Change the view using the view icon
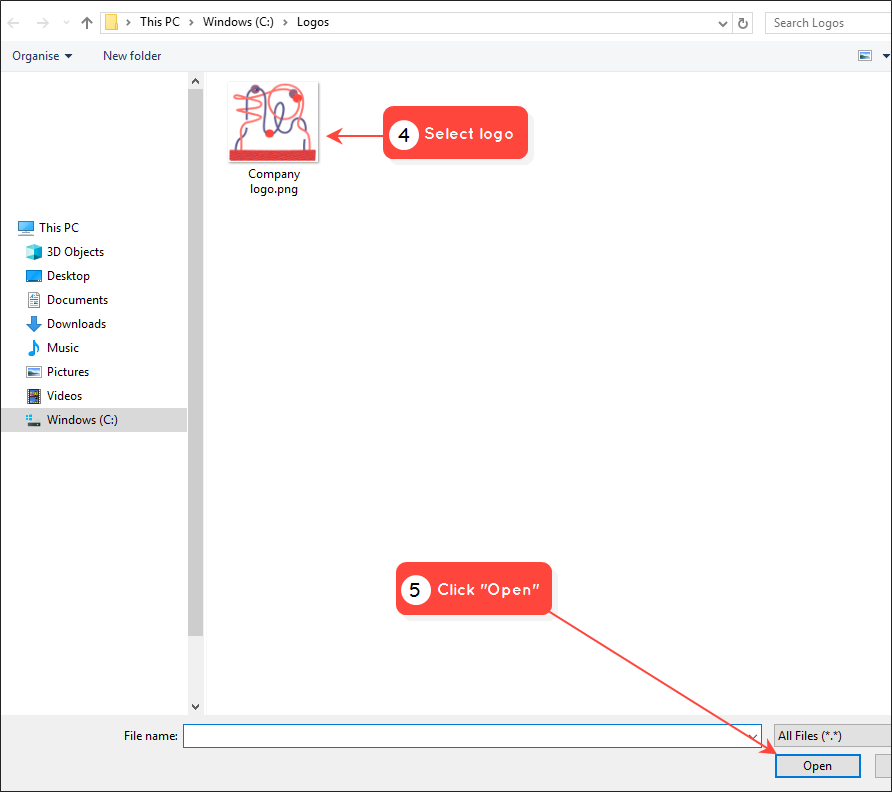This screenshot has width=892, height=792. [865, 56]
